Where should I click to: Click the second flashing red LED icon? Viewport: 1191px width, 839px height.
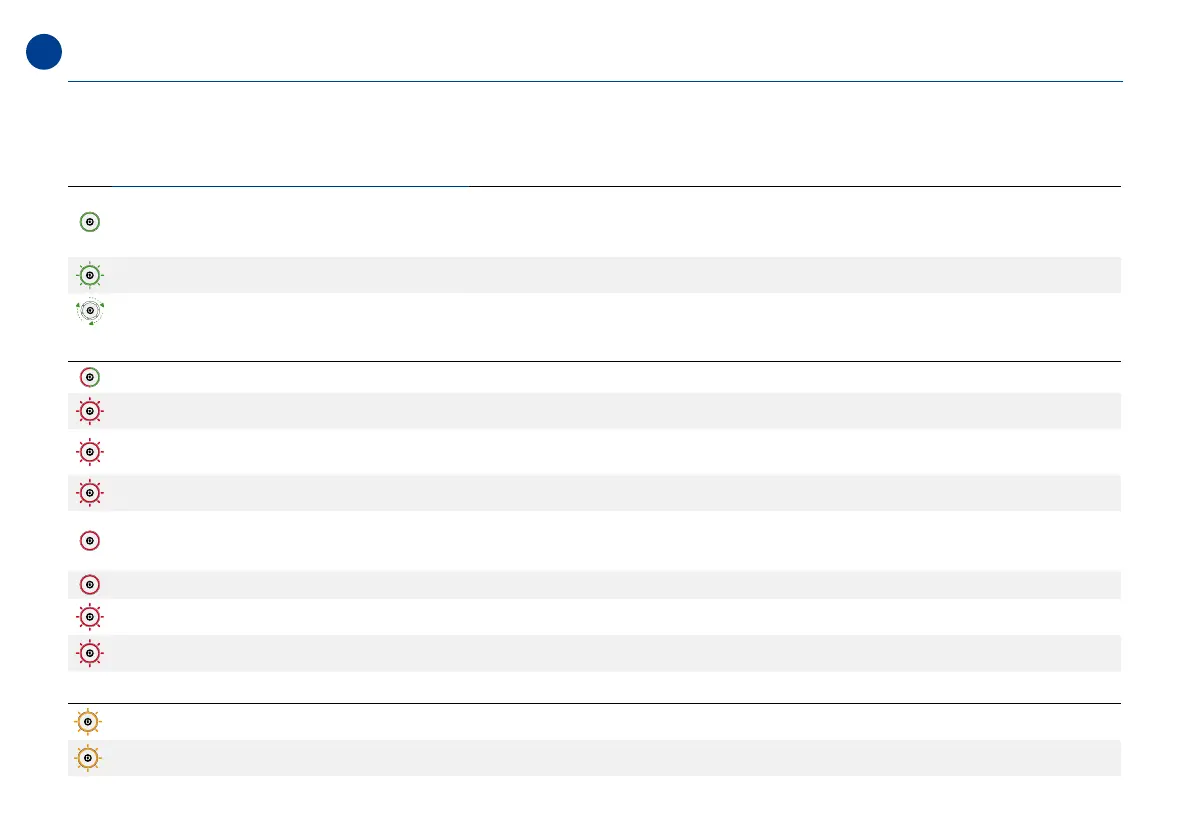(x=89, y=452)
